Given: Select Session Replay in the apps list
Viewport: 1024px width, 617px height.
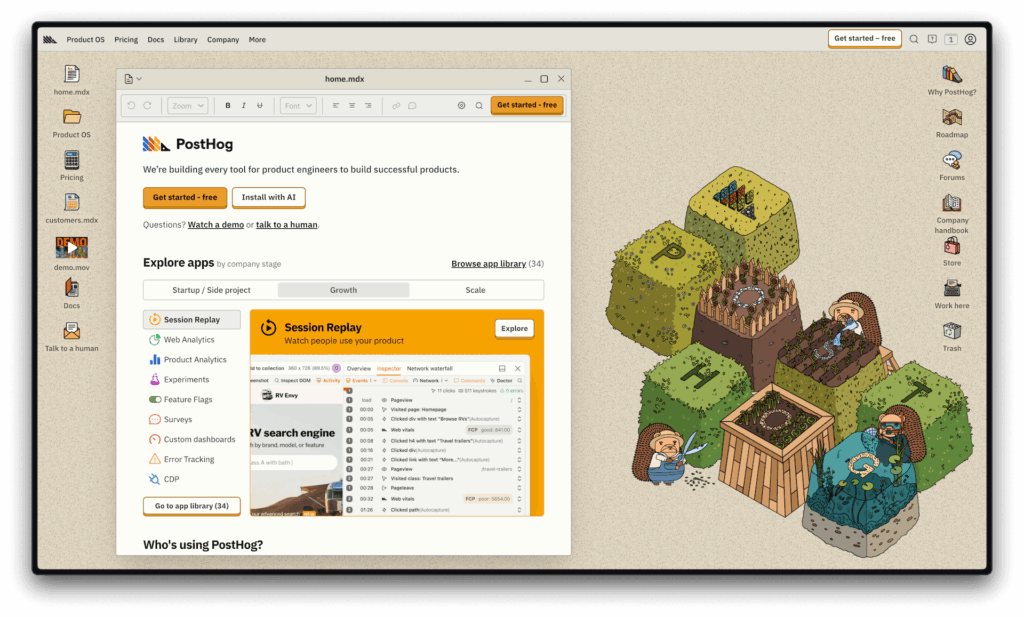Looking at the screenshot, I should tap(192, 320).
